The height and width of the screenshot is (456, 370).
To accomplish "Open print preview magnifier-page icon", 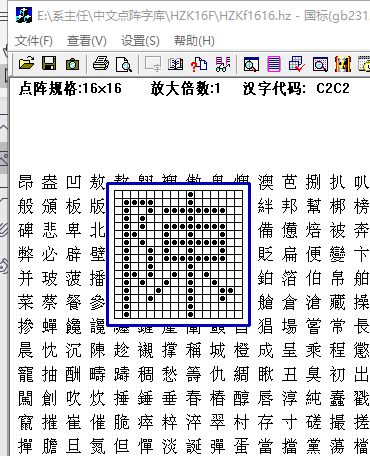I will (123, 63).
